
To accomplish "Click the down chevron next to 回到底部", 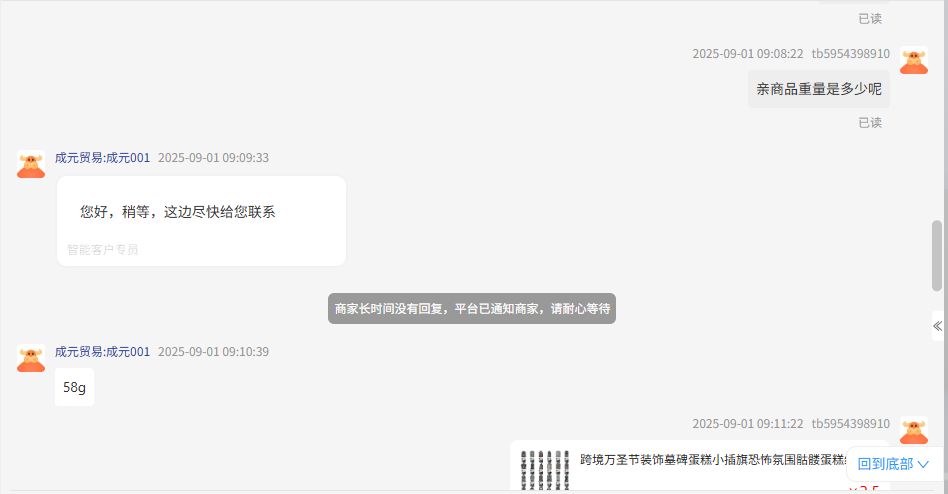I will (923, 464).
